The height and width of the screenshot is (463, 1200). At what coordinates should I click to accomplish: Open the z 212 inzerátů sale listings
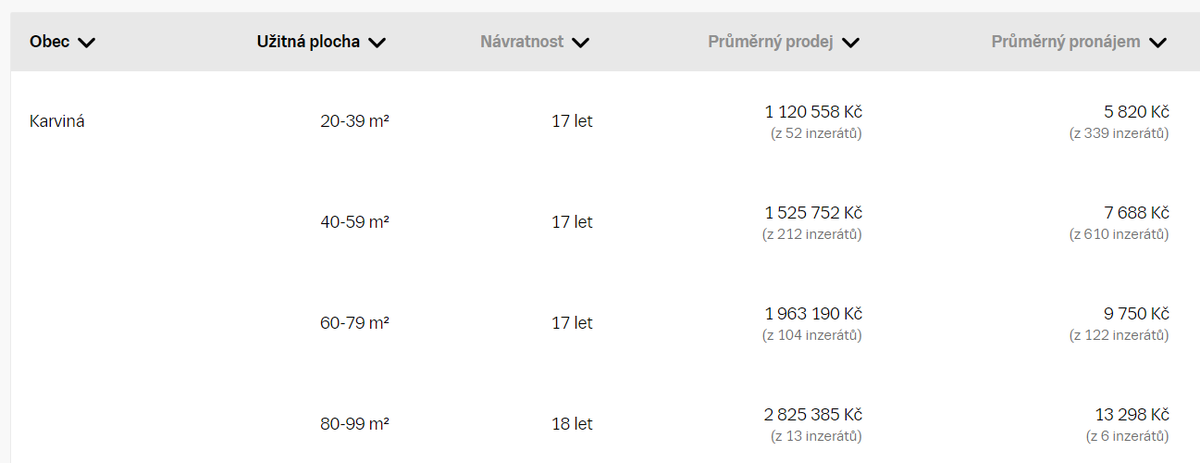coord(811,234)
